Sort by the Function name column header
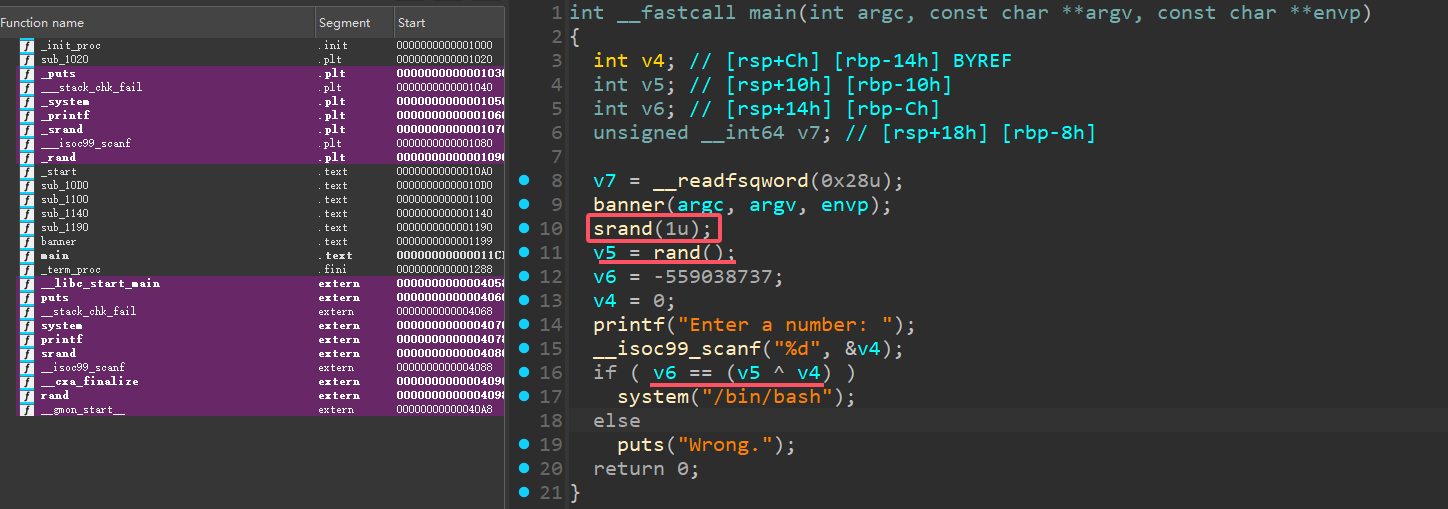 [x=42, y=23]
